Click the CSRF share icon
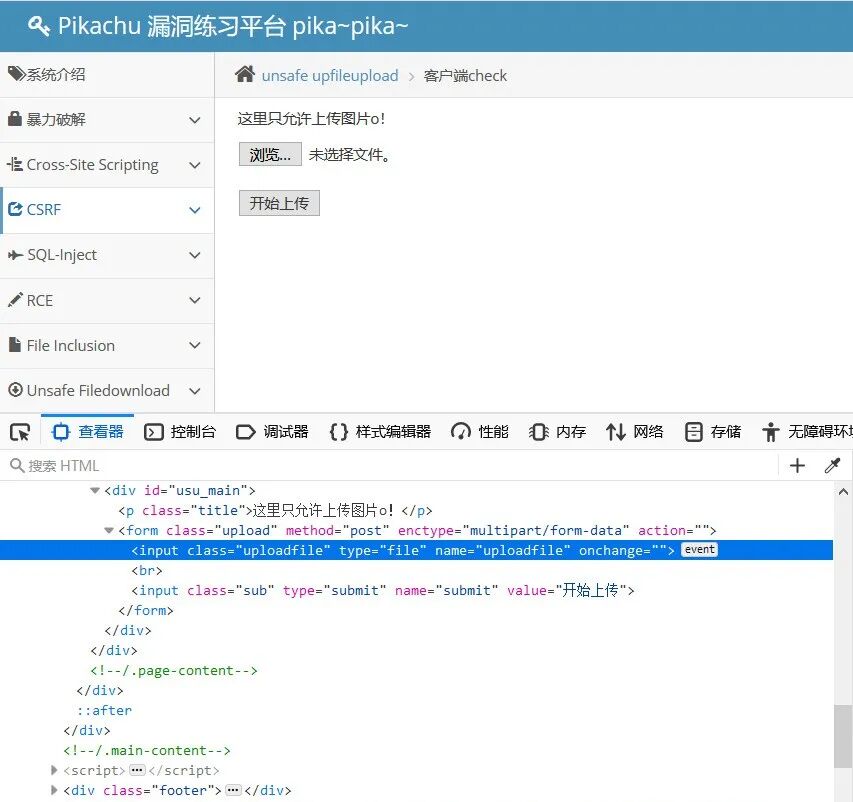Screen dimensions: 853x802 tap(15, 209)
